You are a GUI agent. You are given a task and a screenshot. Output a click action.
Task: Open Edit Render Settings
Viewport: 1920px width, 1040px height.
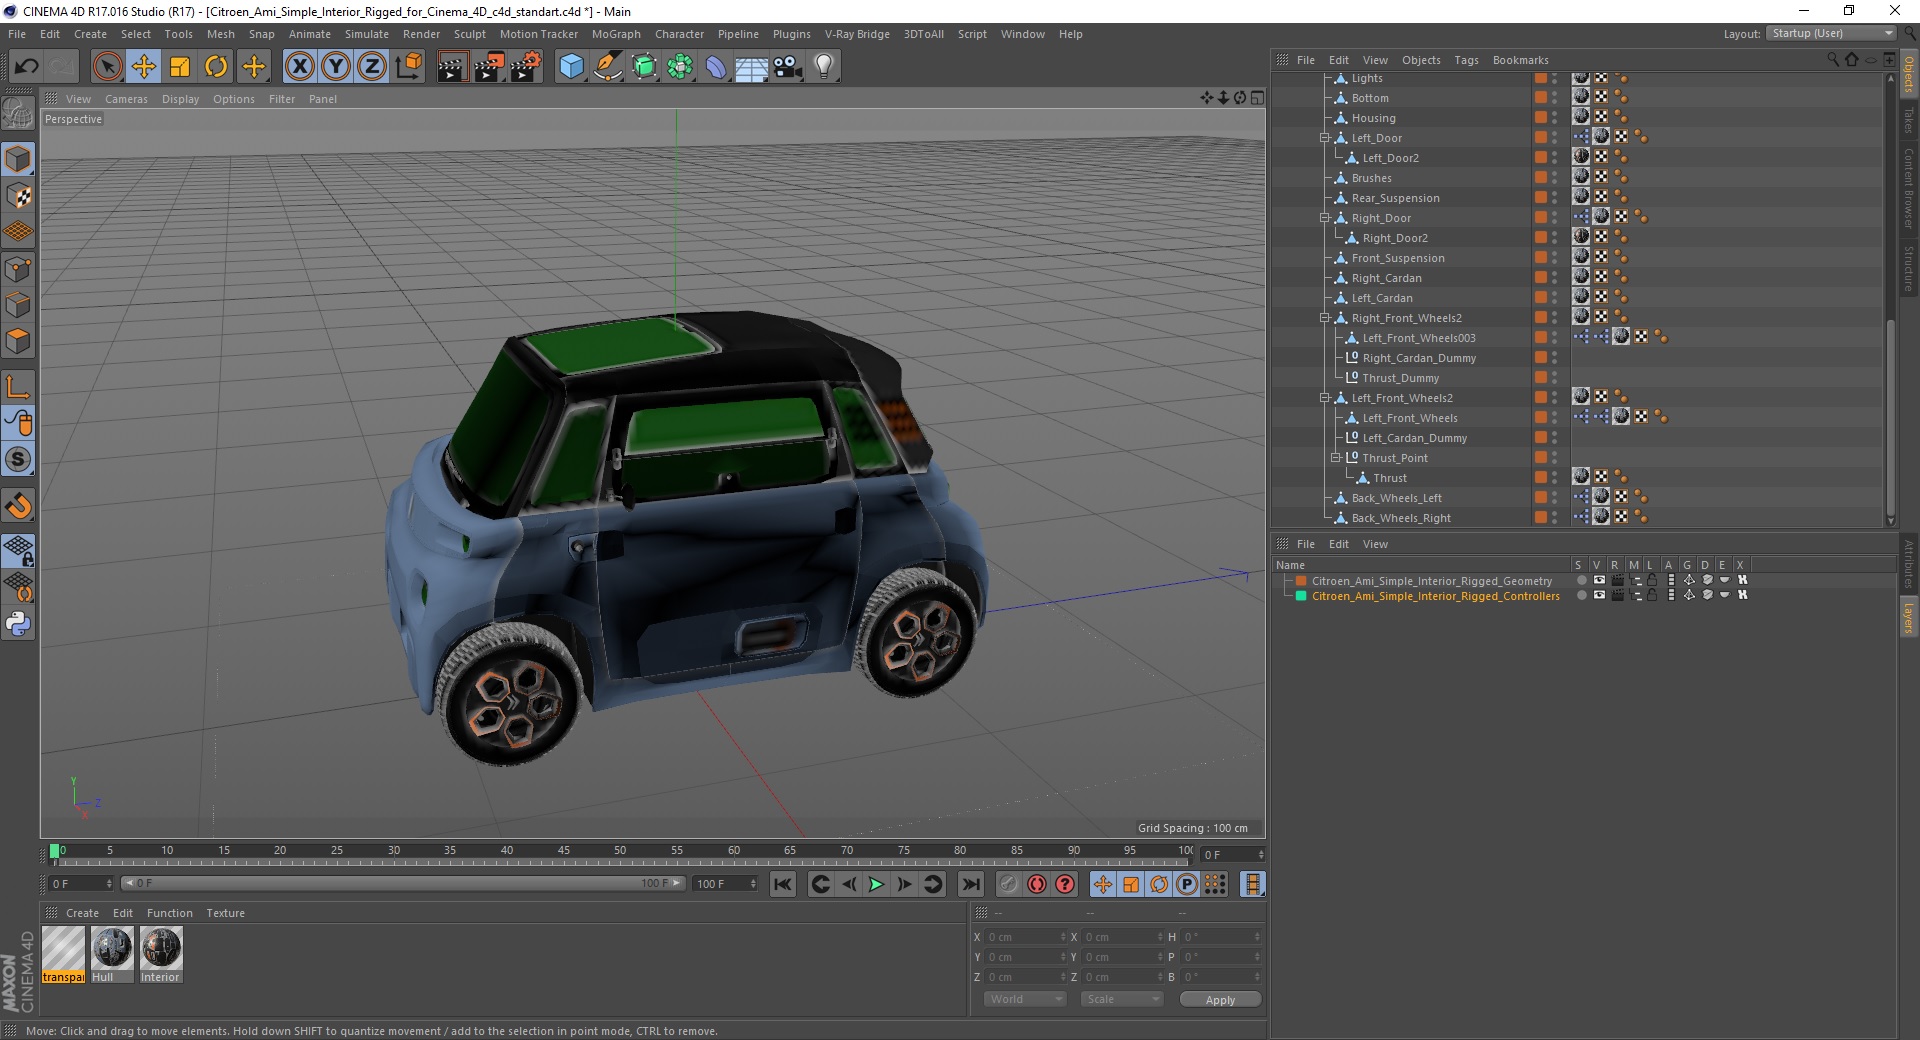526,67
